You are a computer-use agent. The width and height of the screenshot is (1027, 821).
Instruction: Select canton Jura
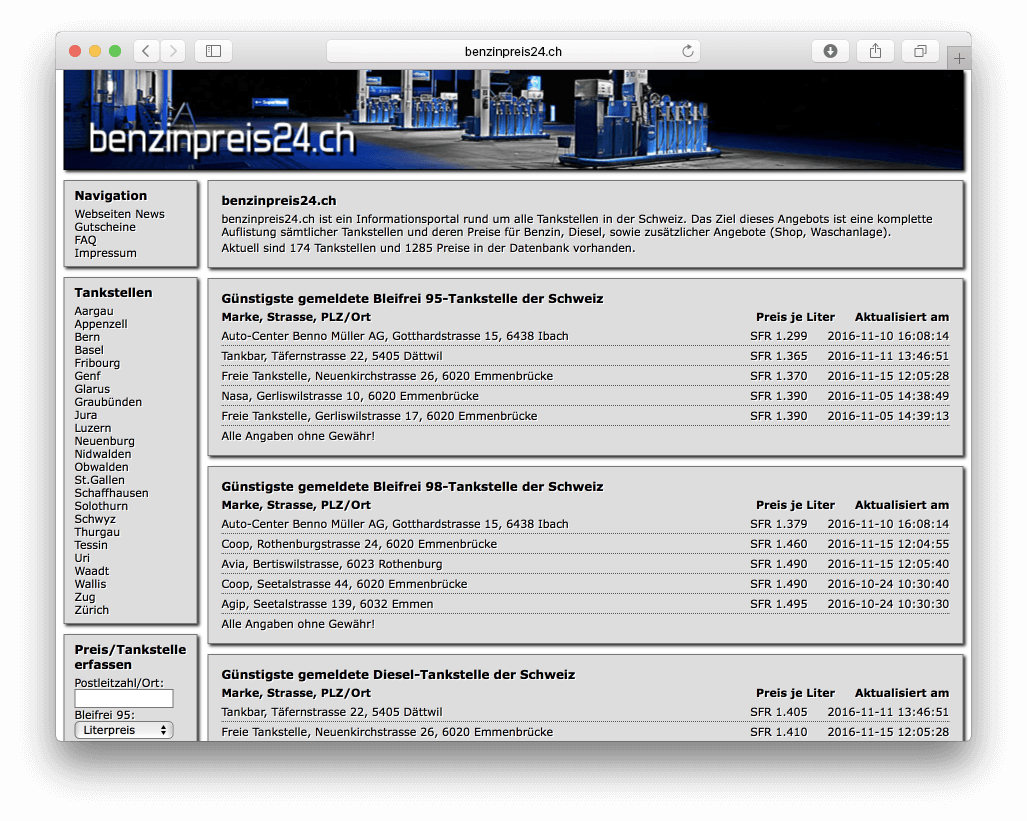(86, 415)
